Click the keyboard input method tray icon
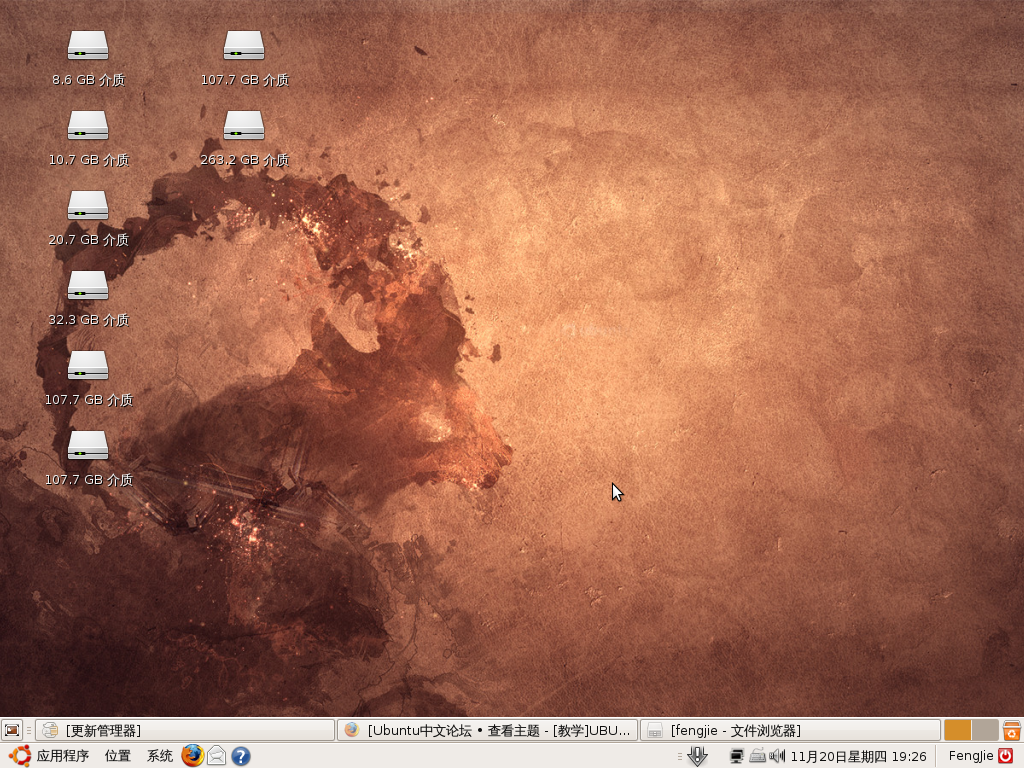This screenshot has height=768, width=1024. (x=758, y=756)
